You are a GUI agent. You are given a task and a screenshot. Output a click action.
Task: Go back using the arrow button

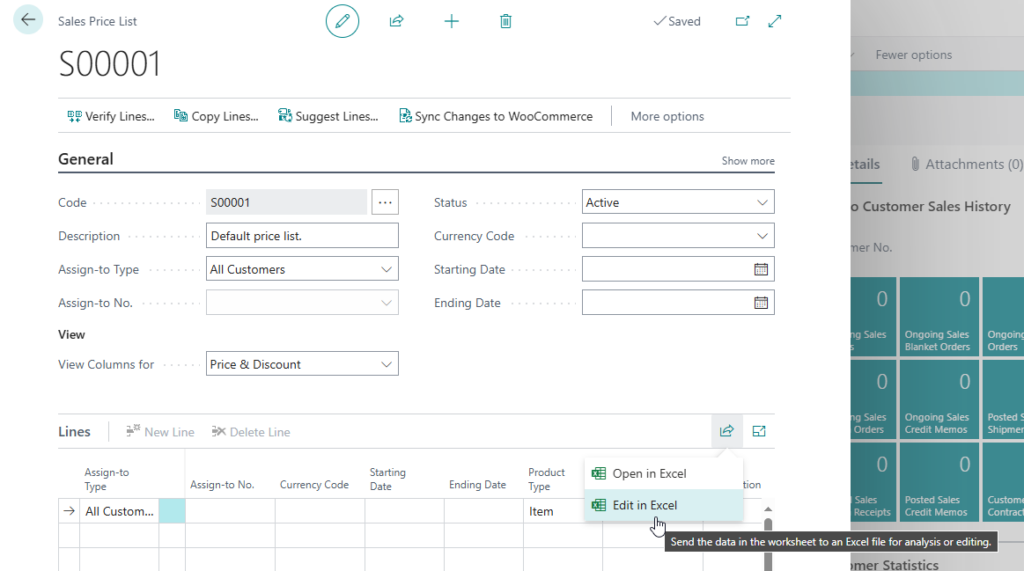point(28,20)
